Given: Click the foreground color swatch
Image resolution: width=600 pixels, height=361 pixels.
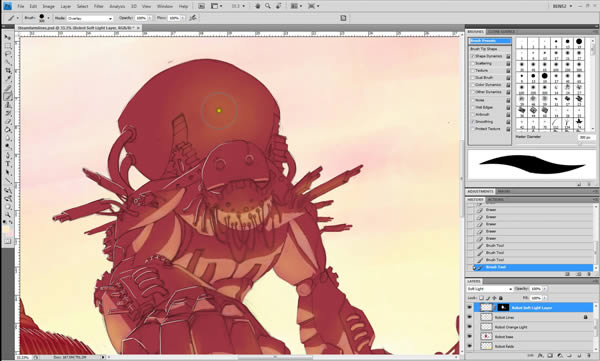Looking at the screenshot, I should coord(6,229).
